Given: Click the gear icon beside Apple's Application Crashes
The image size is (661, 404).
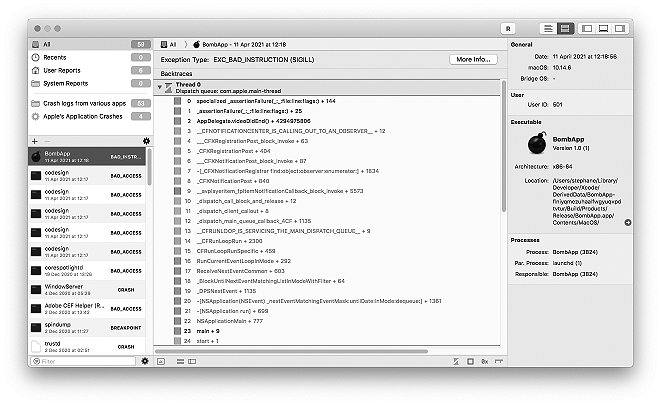Looking at the screenshot, I should click(36, 116).
